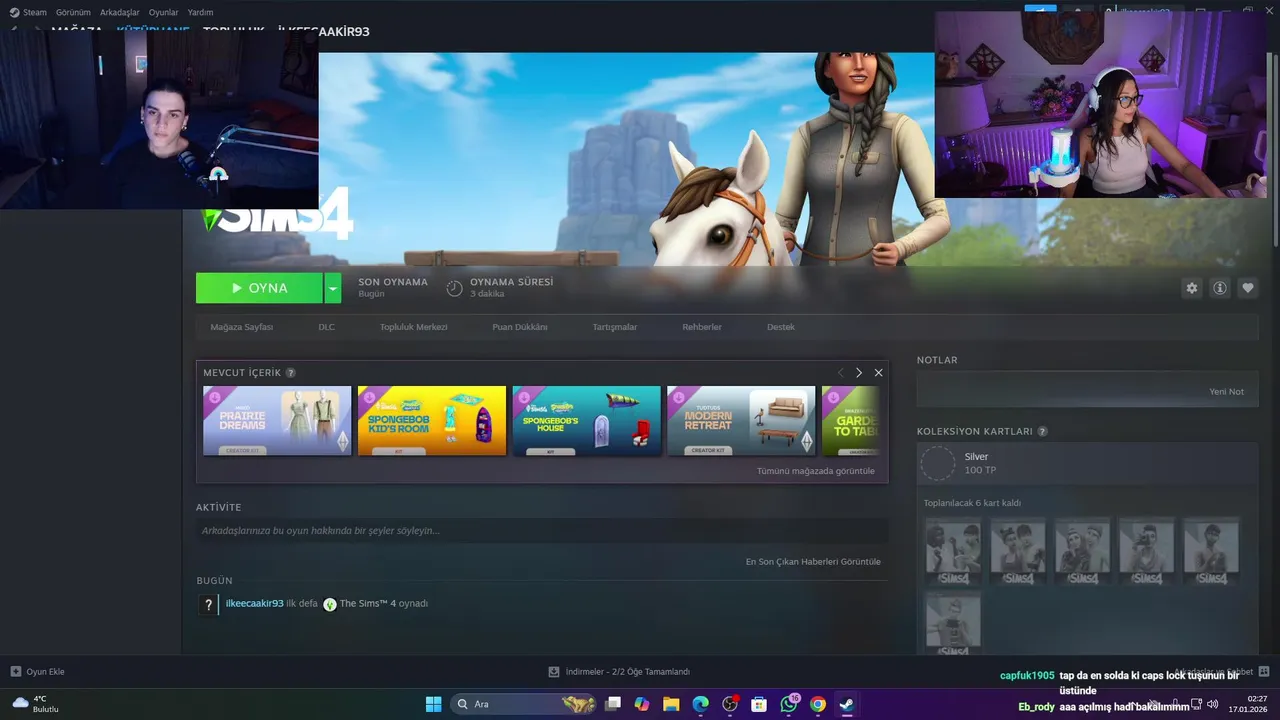The image size is (1280, 720).
Task: Click the volume icon in system tray
Action: point(1212,704)
